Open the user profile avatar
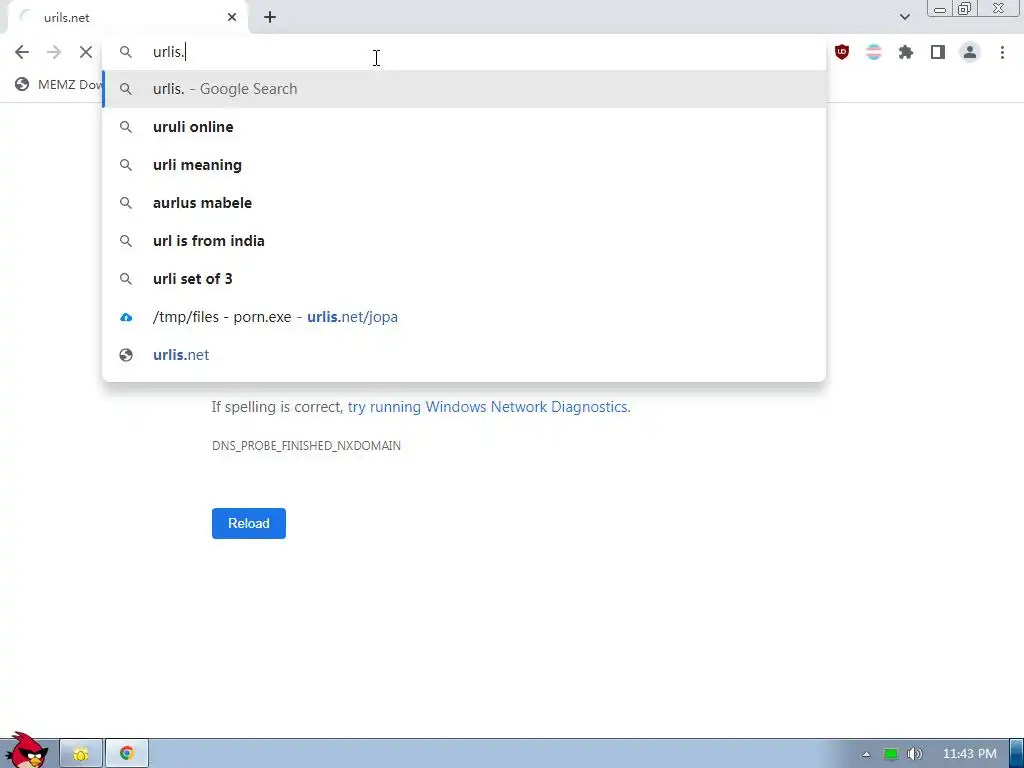 [x=970, y=52]
